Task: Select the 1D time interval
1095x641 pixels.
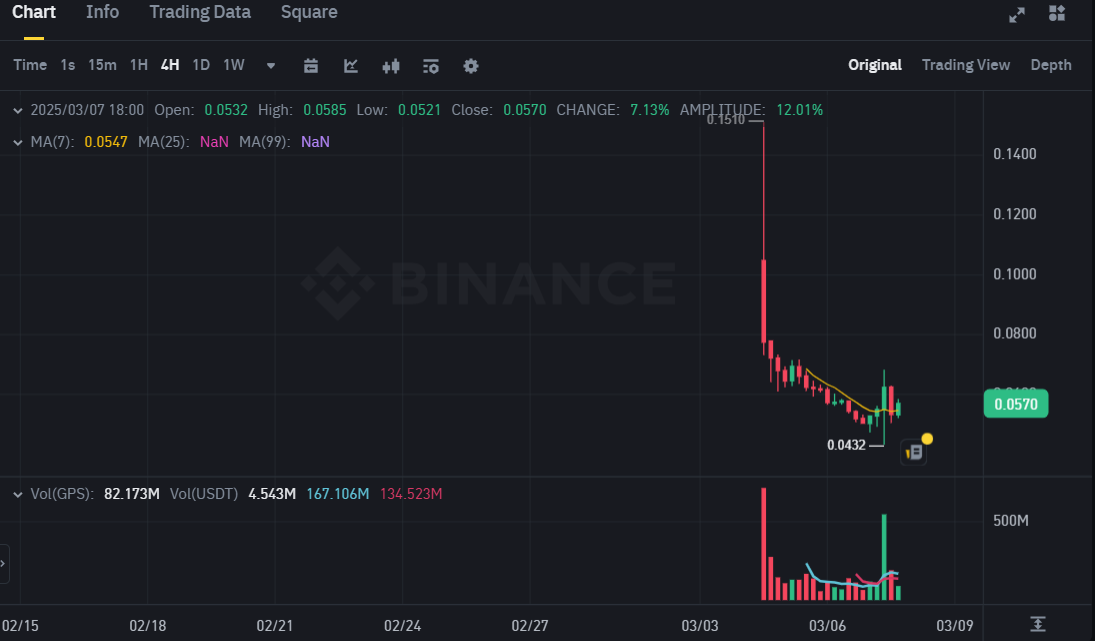Action: pyautogui.click(x=201, y=65)
